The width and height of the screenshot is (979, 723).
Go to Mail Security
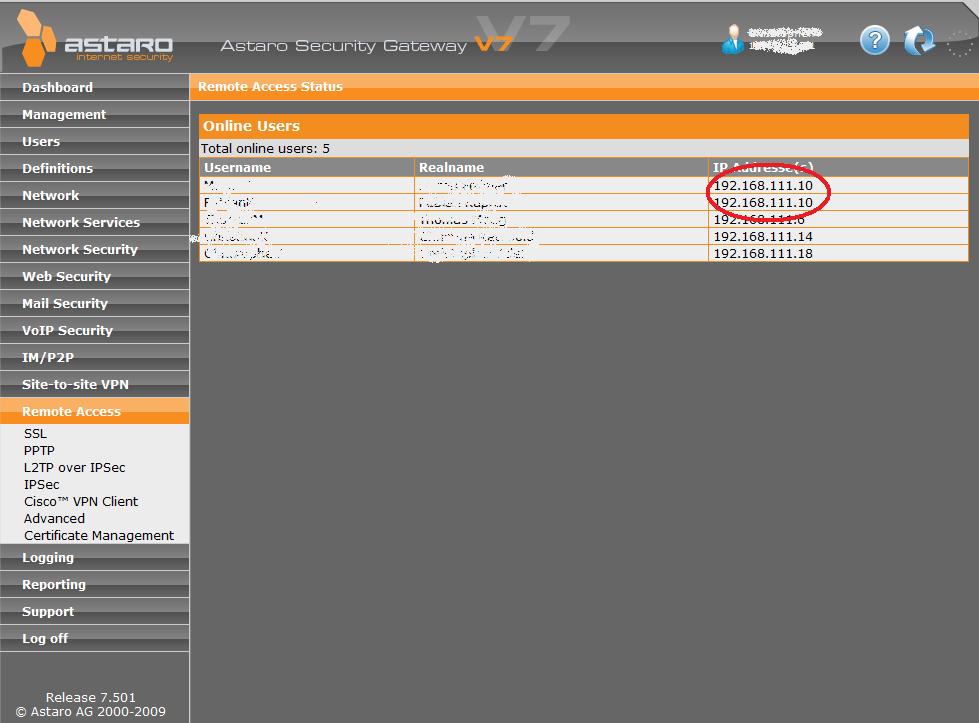(x=94, y=303)
